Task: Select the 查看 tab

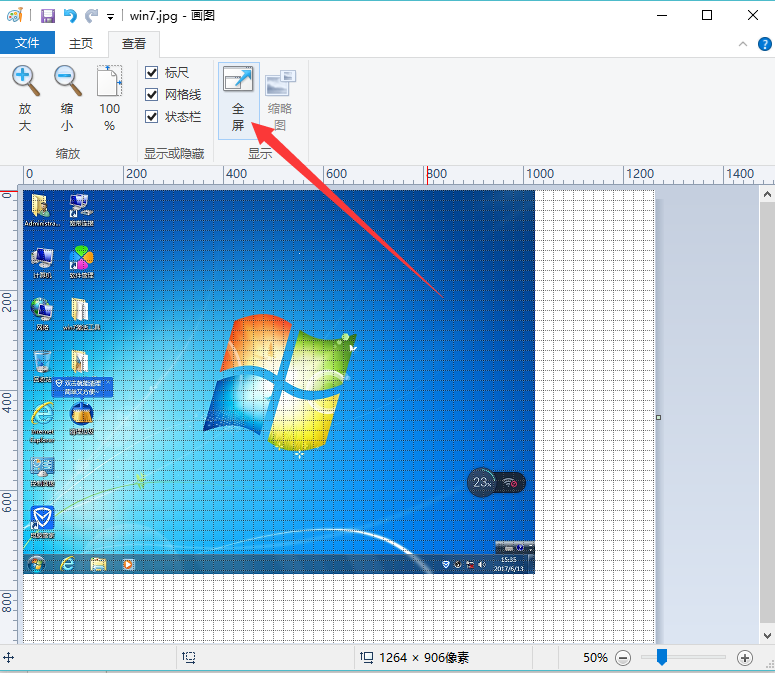Action: [134, 43]
